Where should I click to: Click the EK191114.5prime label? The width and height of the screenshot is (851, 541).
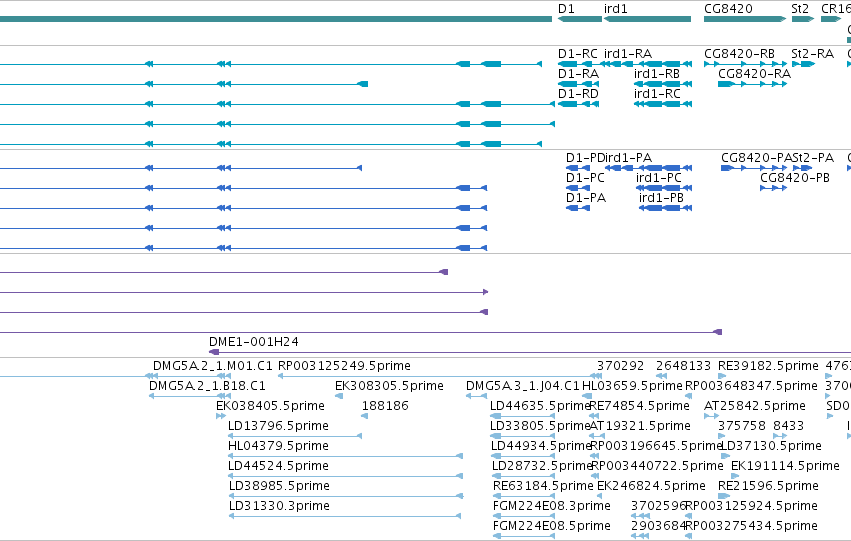(x=785, y=466)
